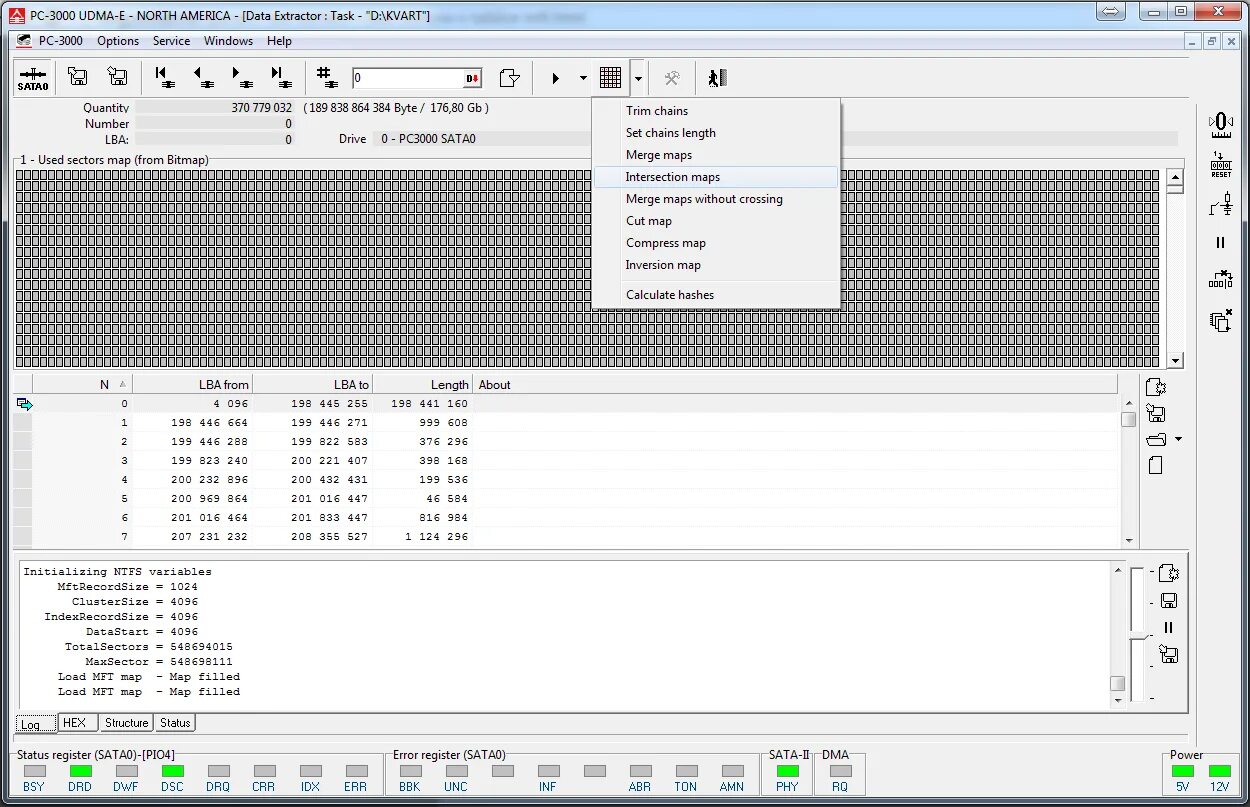The height and width of the screenshot is (807, 1250).
Task: Click the LBA to column header
Action: 312,385
